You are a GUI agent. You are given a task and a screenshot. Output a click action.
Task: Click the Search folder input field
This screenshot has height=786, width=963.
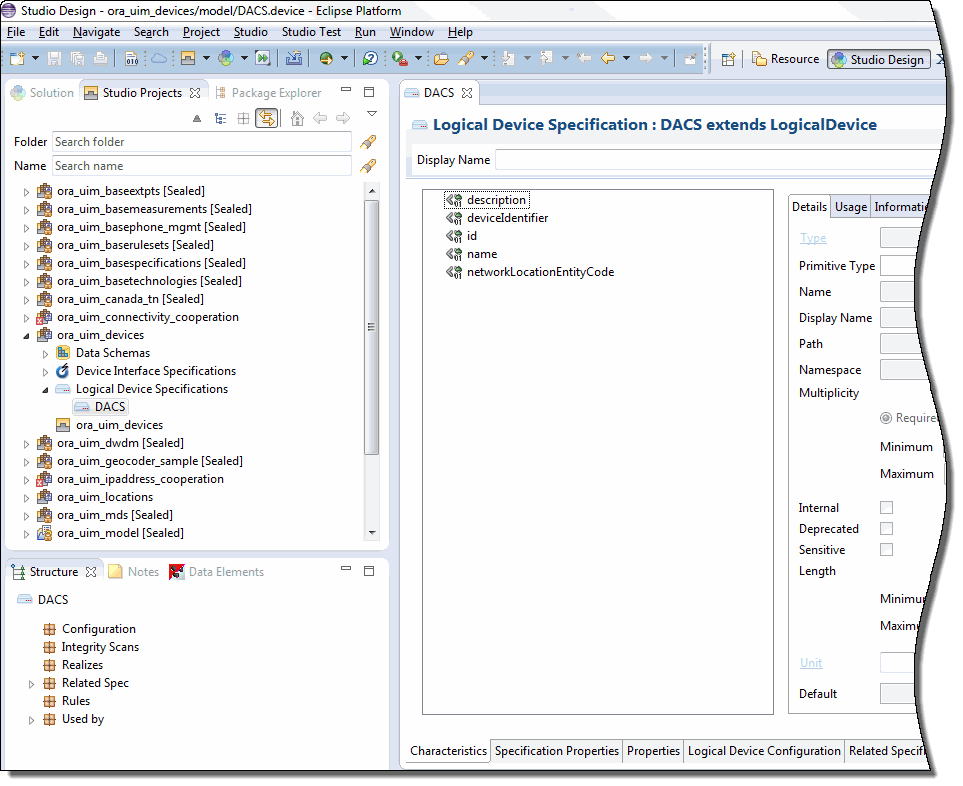pyautogui.click(x=202, y=142)
